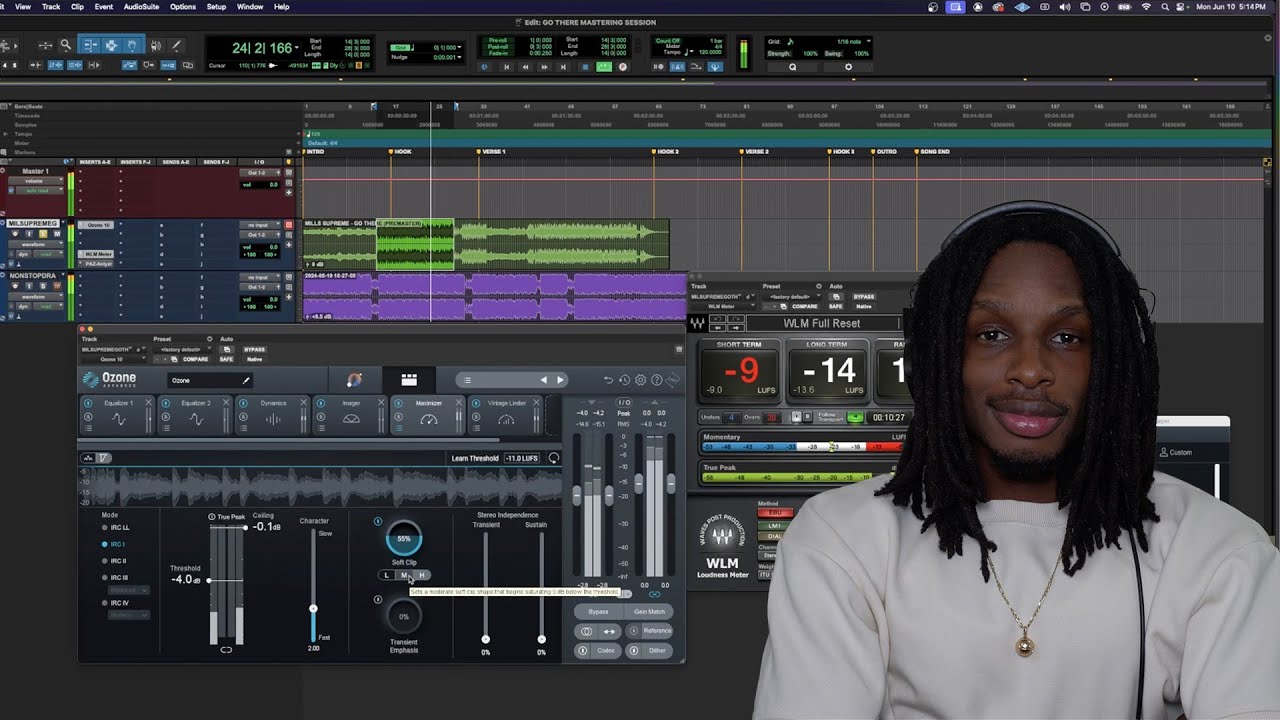The height and width of the screenshot is (720, 1280).
Task: Click the Soft Clip amount knob
Action: (404, 538)
